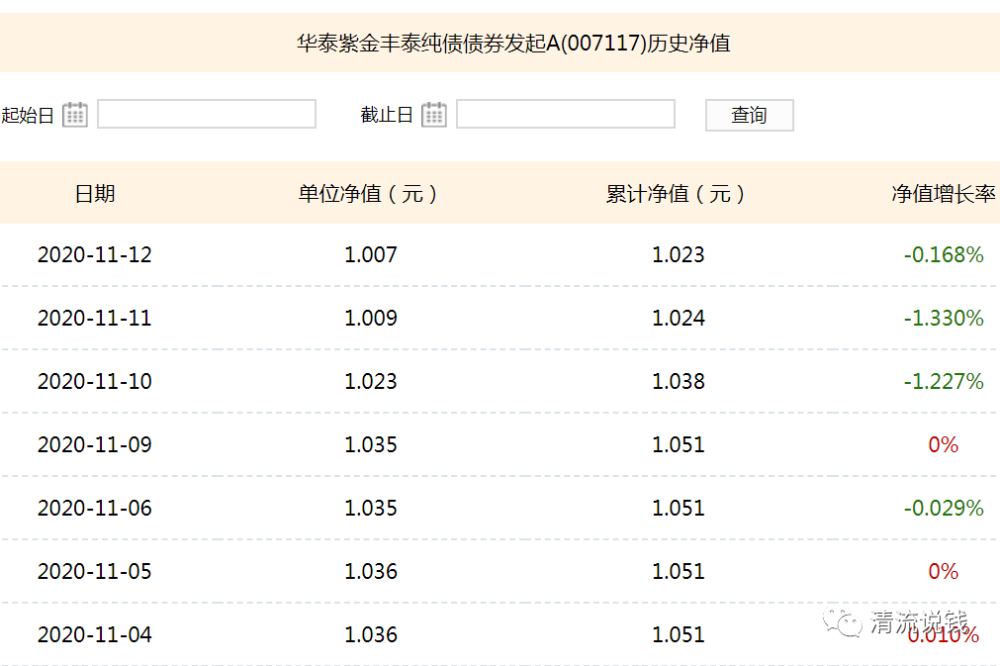This screenshot has height=666, width=1000.
Task: Click the 查询 query button
Action: click(x=749, y=115)
